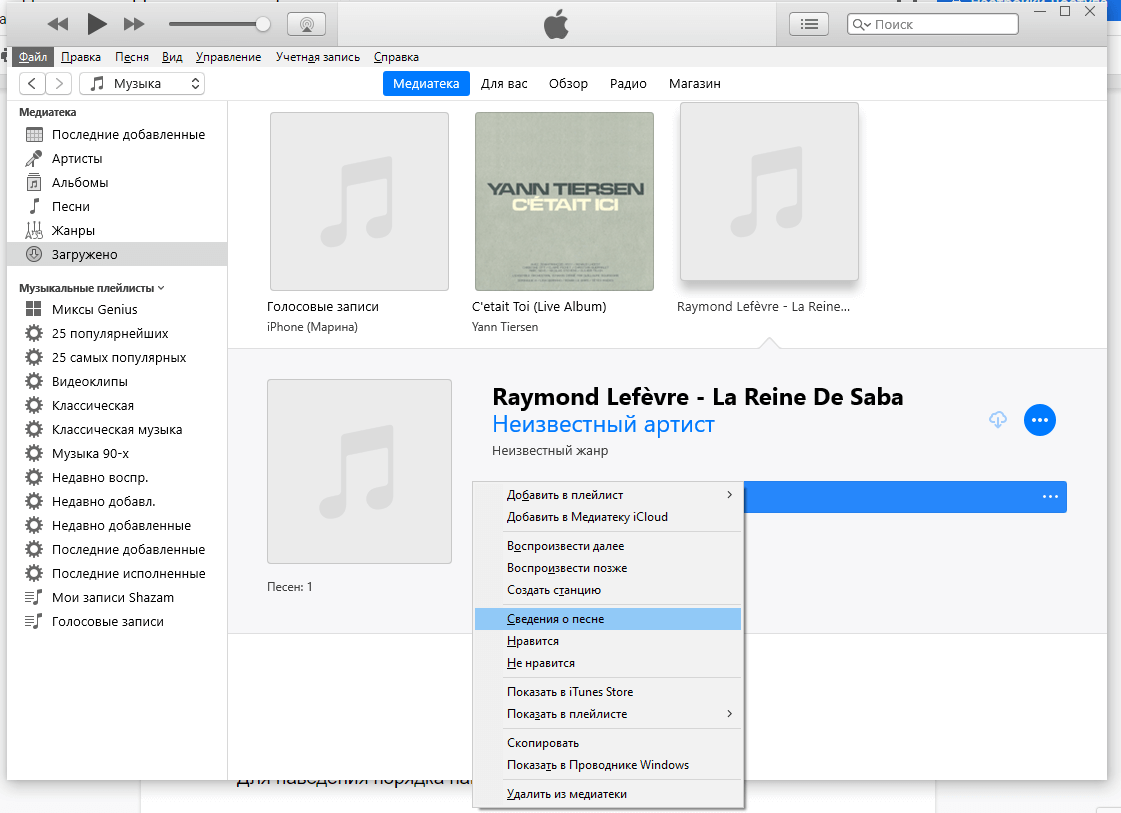1121x813 pixels.
Task: Click the Миксы Genius grid icon
Action: click(x=34, y=309)
